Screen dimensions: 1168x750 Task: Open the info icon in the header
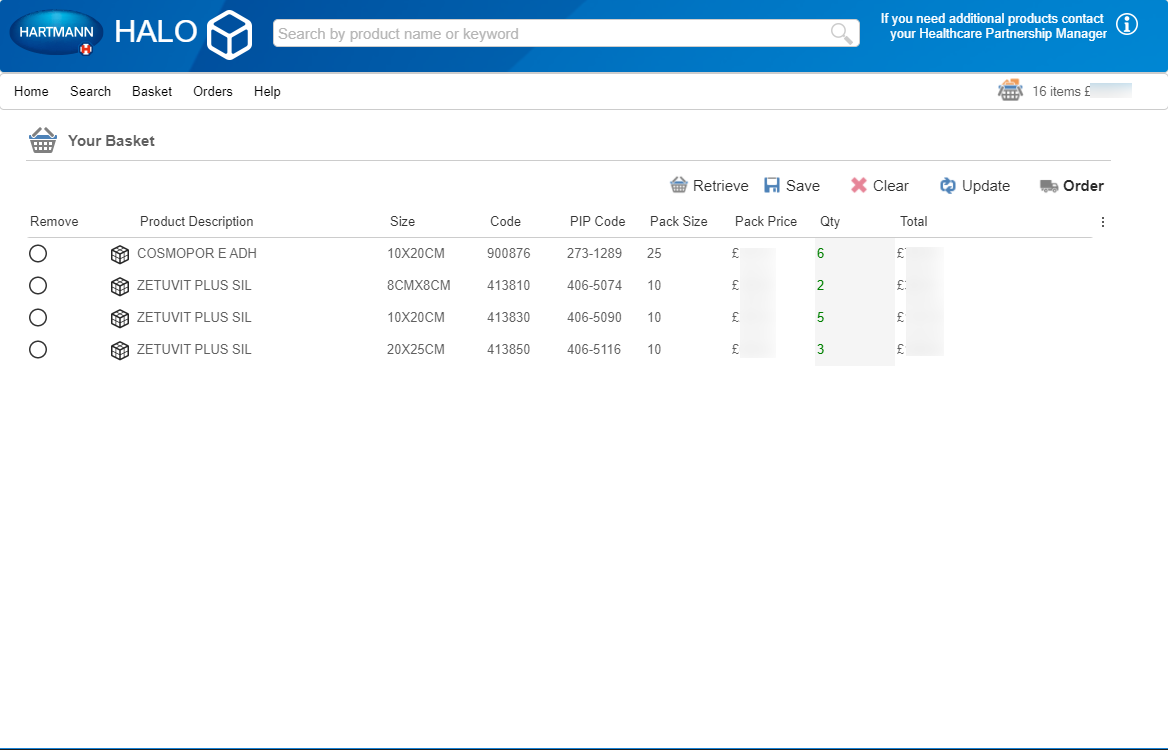[x=1127, y=24]
